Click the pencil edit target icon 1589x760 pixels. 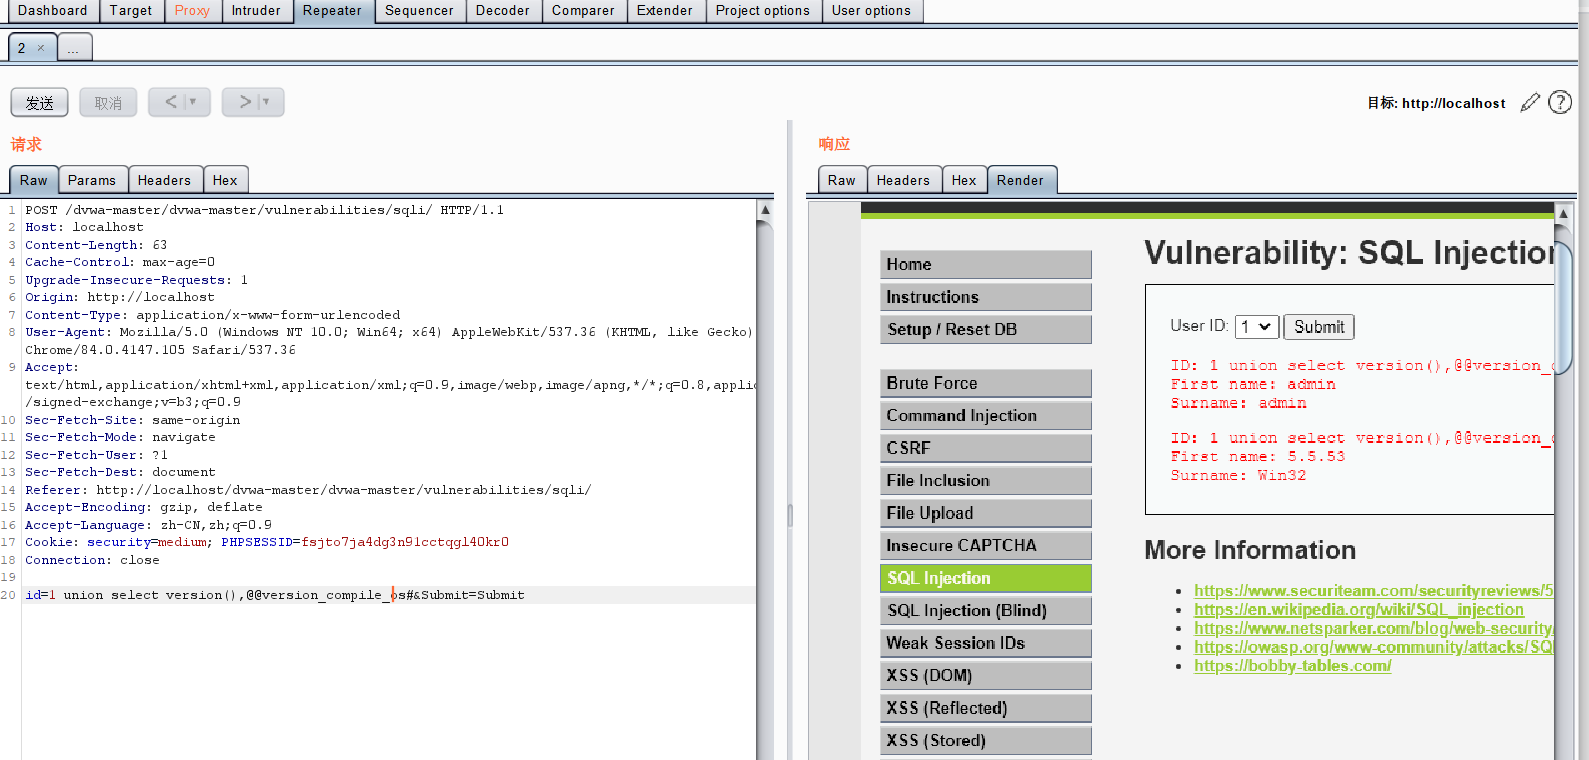click(x=1530, y=102)
